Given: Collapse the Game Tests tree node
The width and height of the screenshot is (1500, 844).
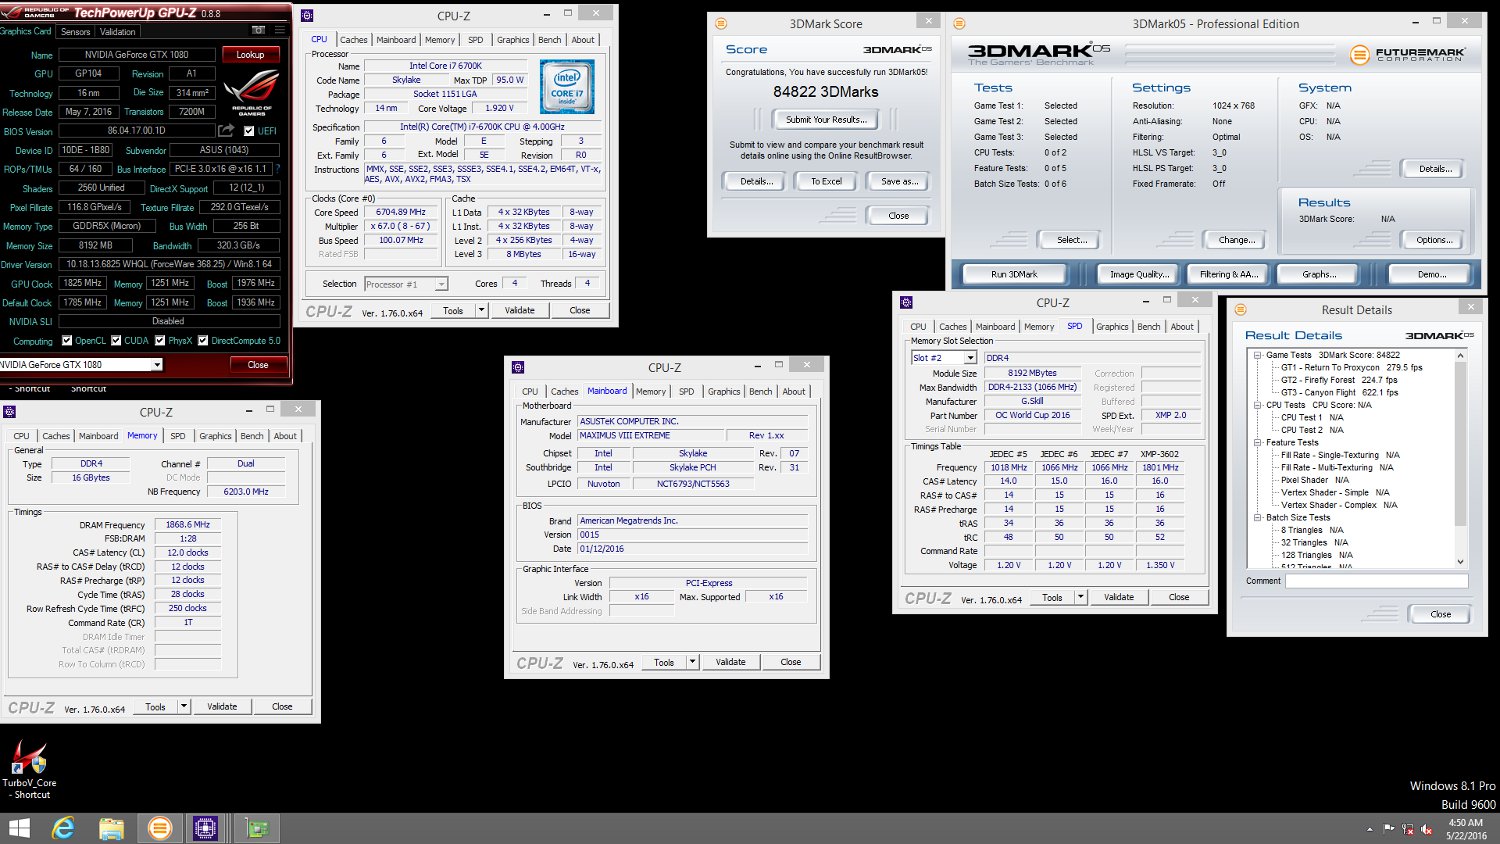Looking at the screenshot, I should click(1258, 355).
